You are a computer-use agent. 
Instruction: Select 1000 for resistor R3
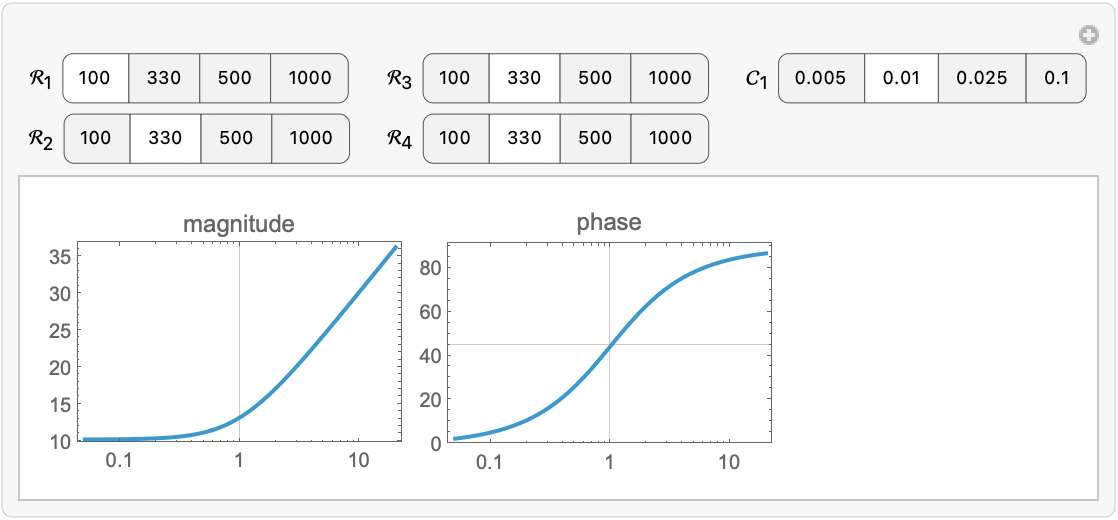tap(669, 78)
